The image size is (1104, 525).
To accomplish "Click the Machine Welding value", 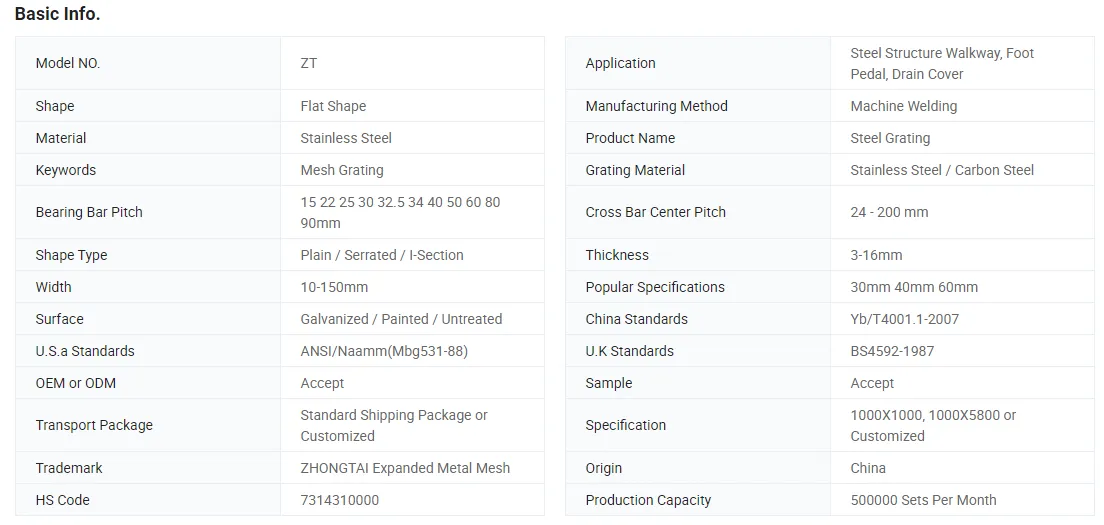I will click(903, 106).
